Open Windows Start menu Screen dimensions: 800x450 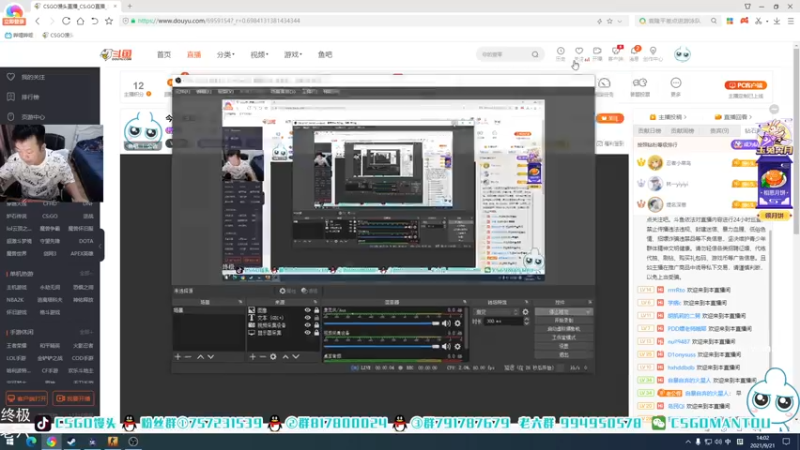tap(10, 442)
